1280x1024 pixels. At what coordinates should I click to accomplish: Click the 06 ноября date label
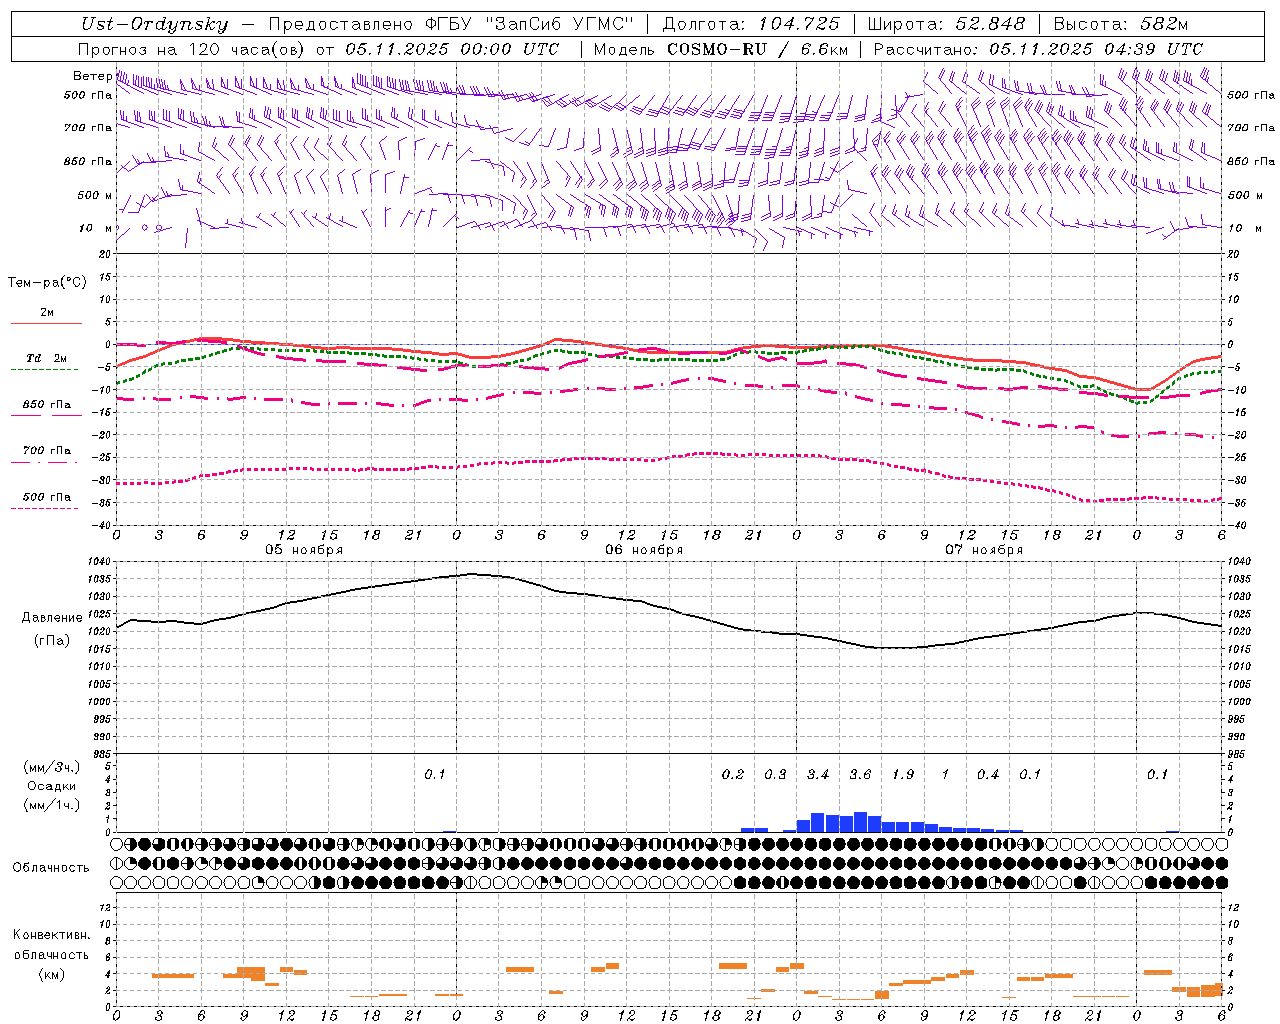644,550
